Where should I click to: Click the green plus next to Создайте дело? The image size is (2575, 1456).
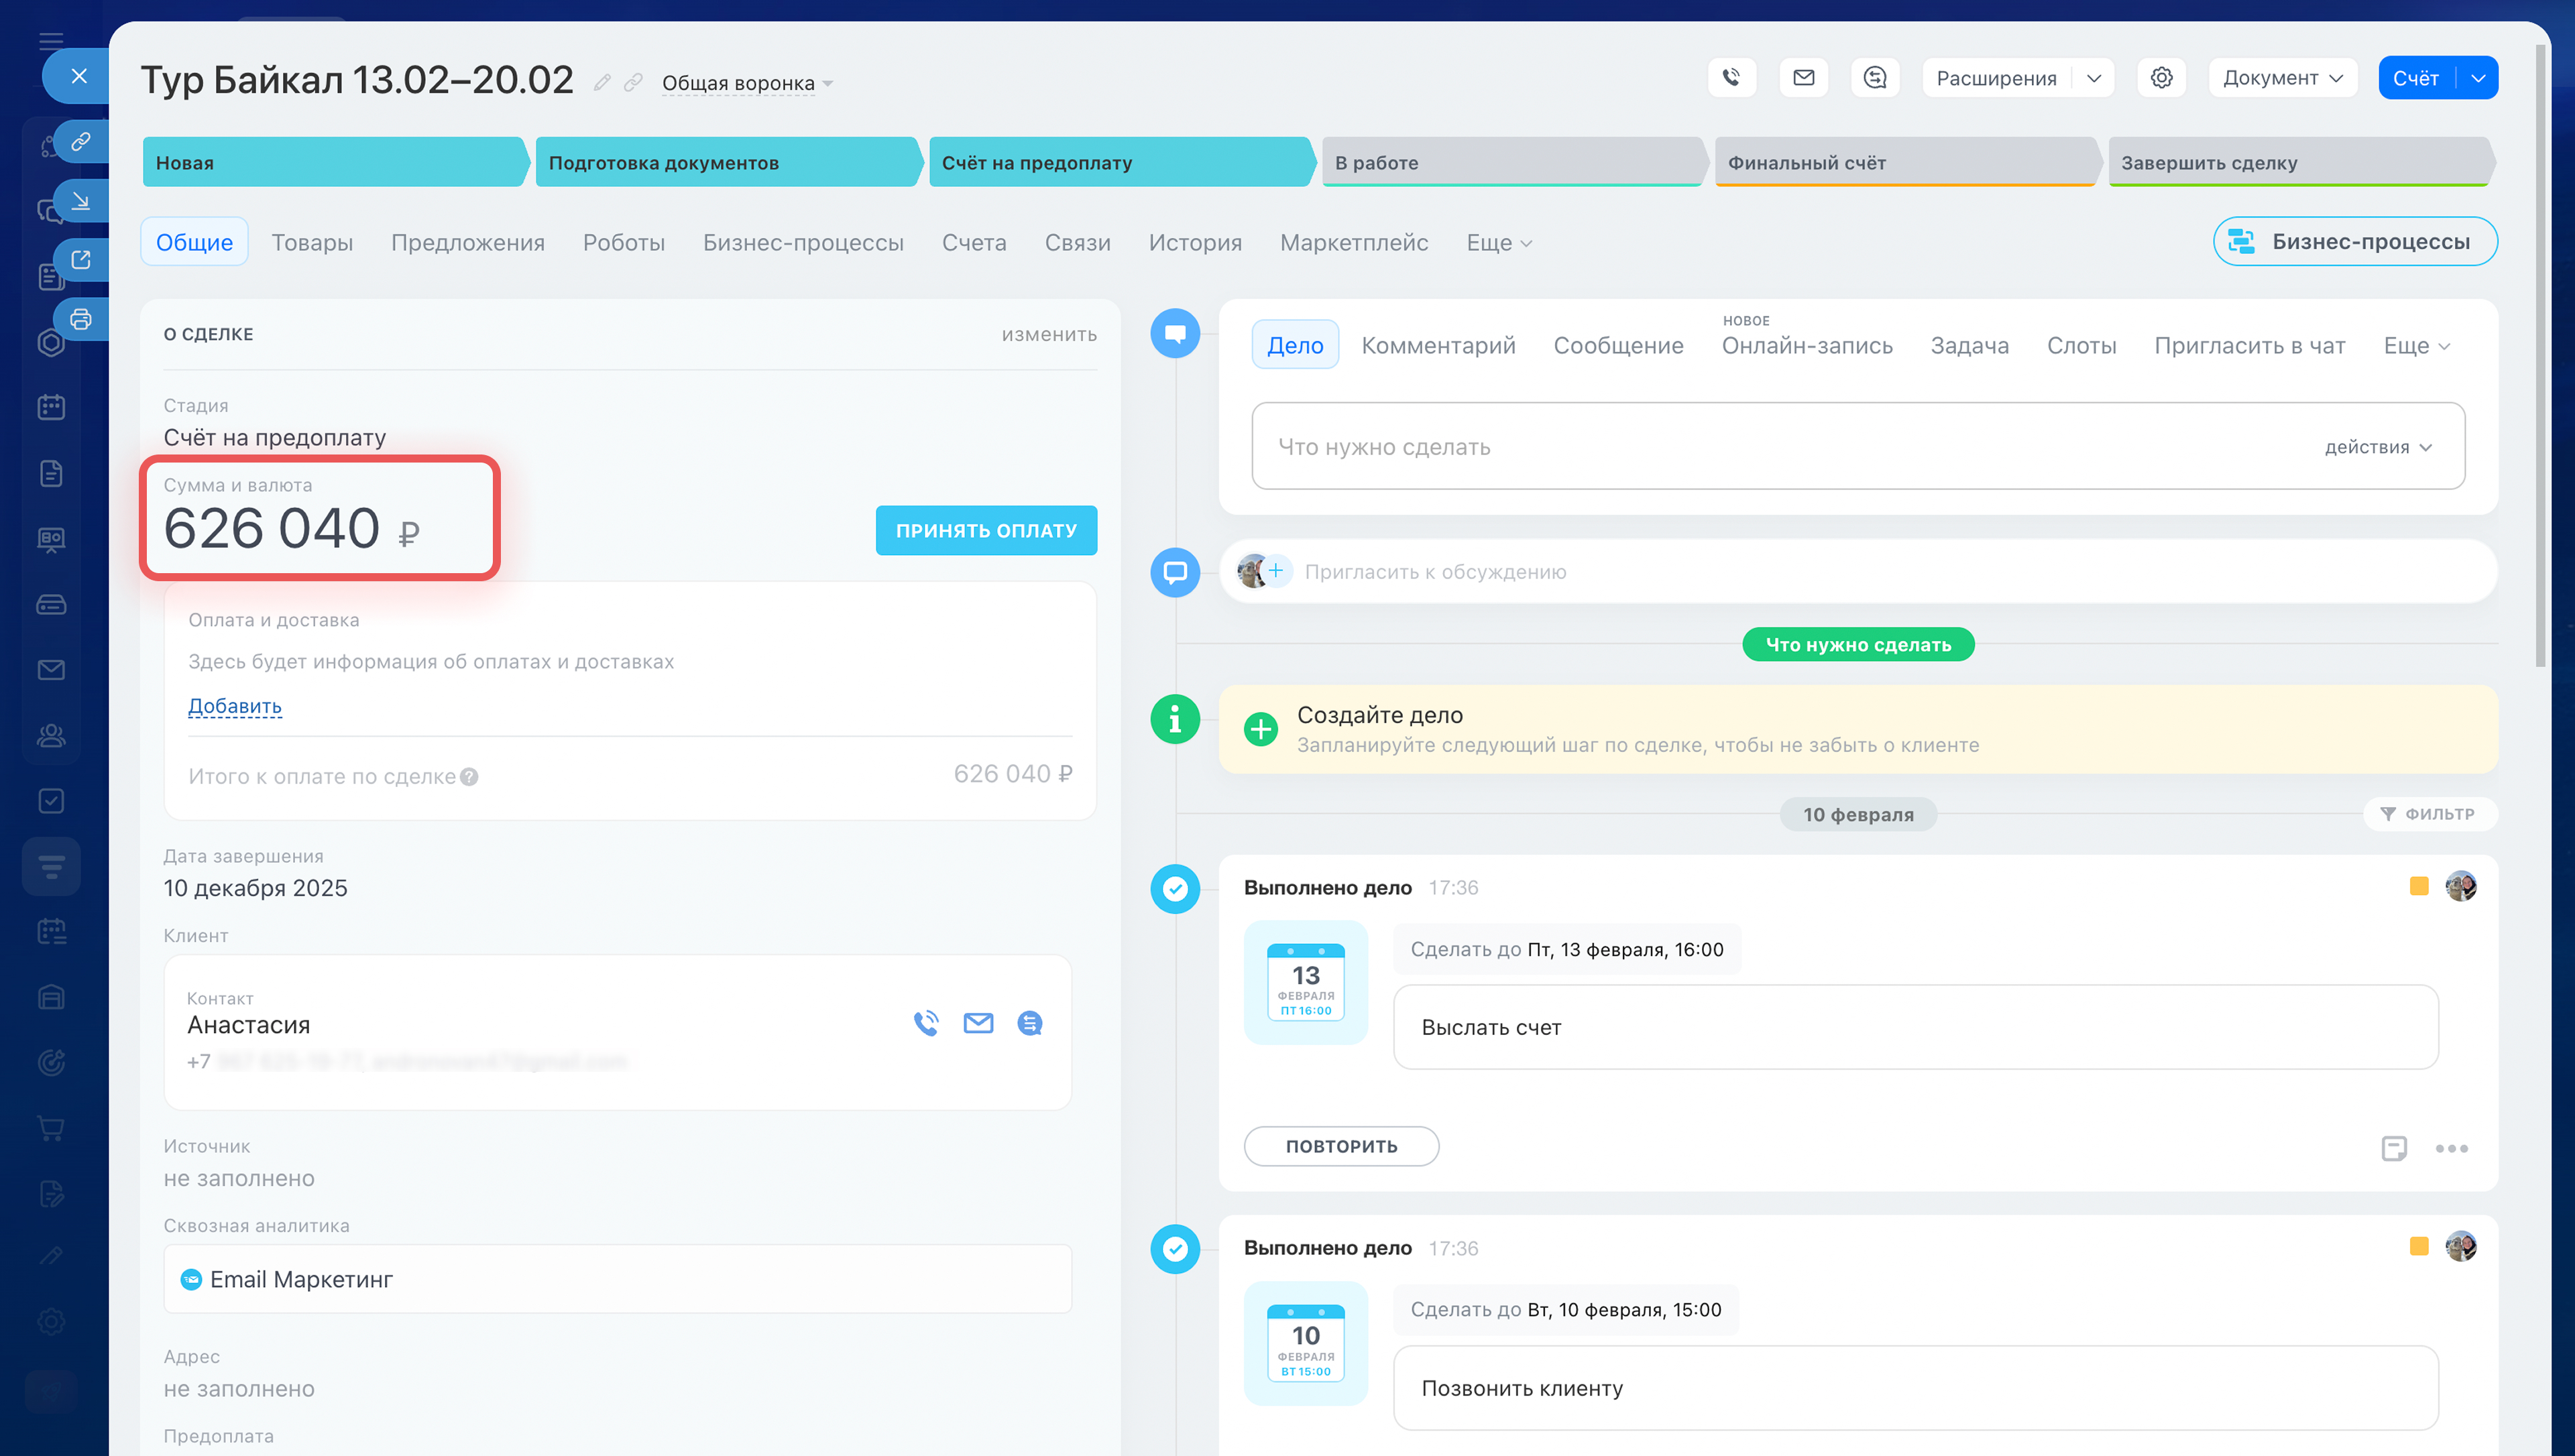pyautogui.click(x=1260, y=729)
